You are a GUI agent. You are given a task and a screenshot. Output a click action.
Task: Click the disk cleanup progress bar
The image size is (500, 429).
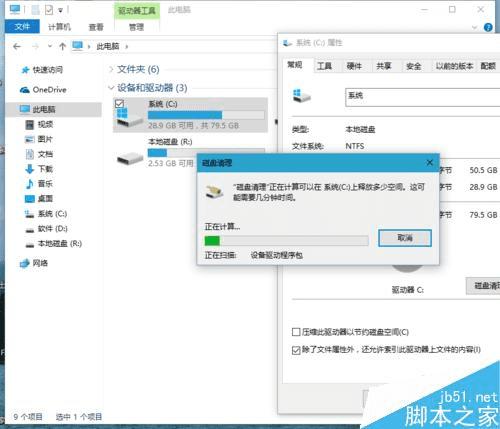[287, 241]
